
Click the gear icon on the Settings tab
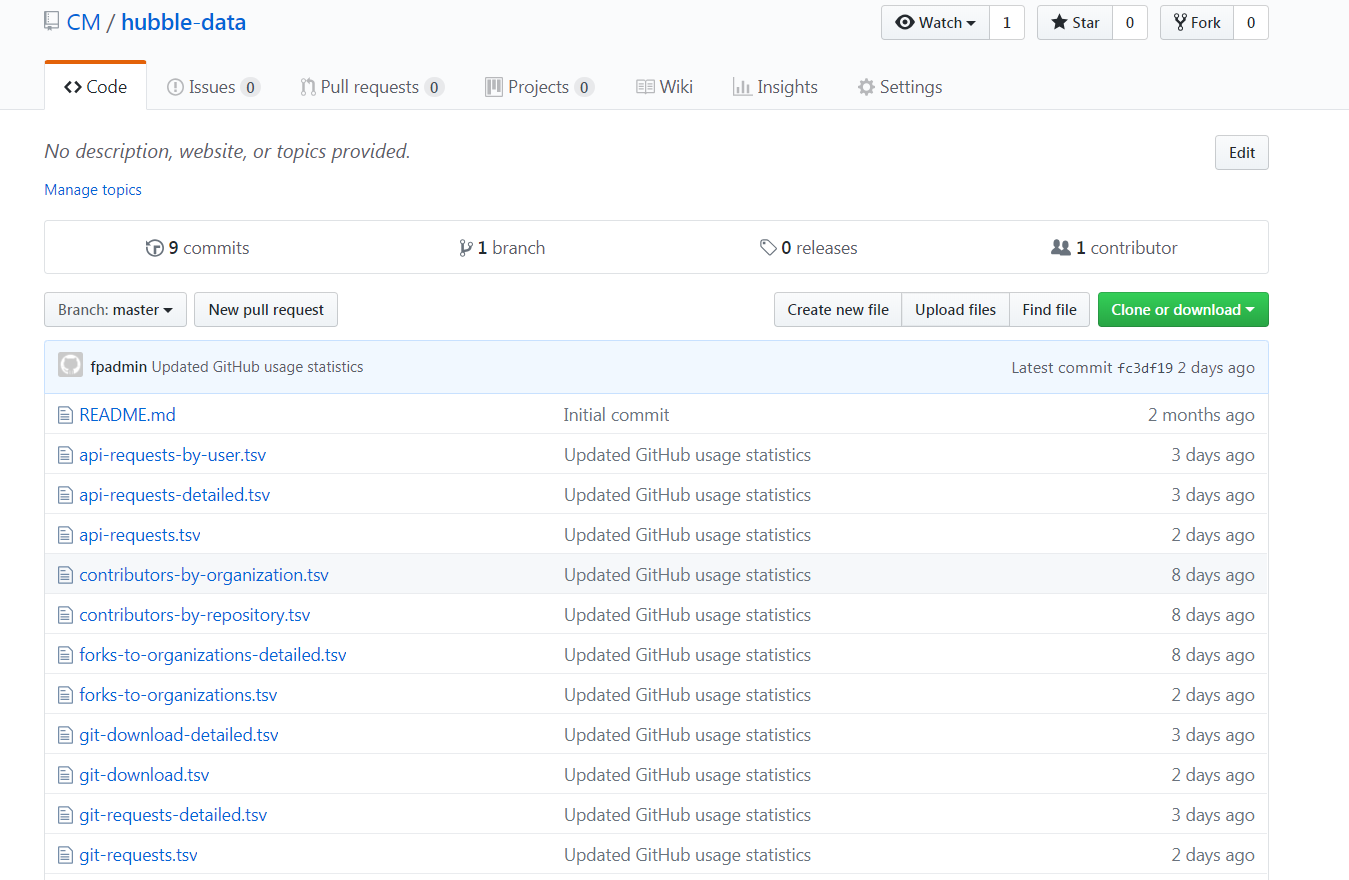pyautogui.click(x=866, y=86)
